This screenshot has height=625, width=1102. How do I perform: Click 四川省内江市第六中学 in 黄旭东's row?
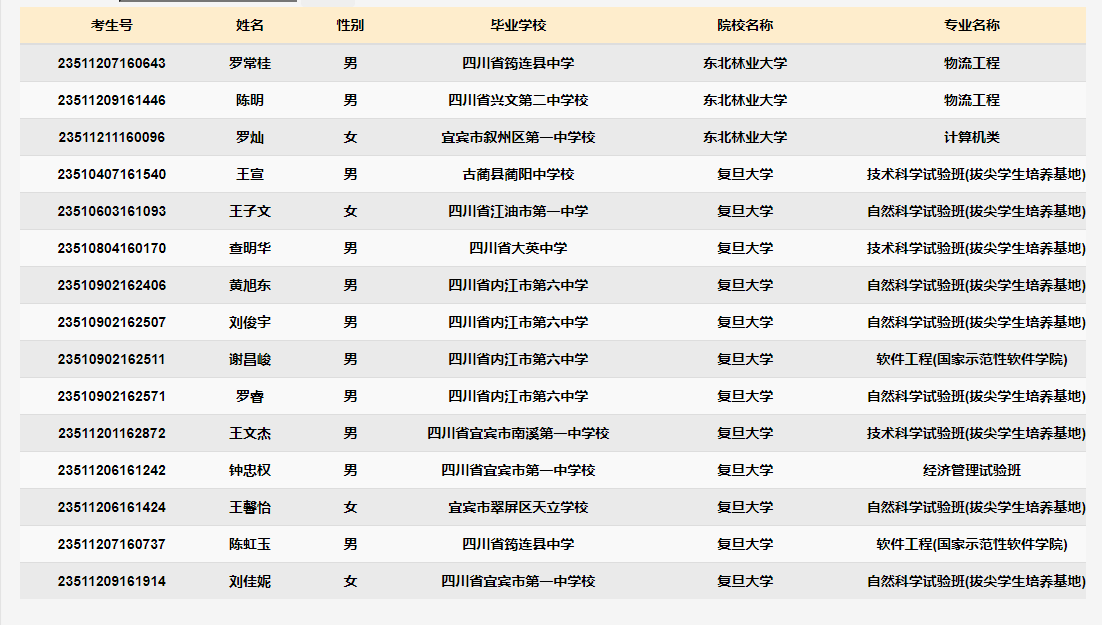[518, 285]
